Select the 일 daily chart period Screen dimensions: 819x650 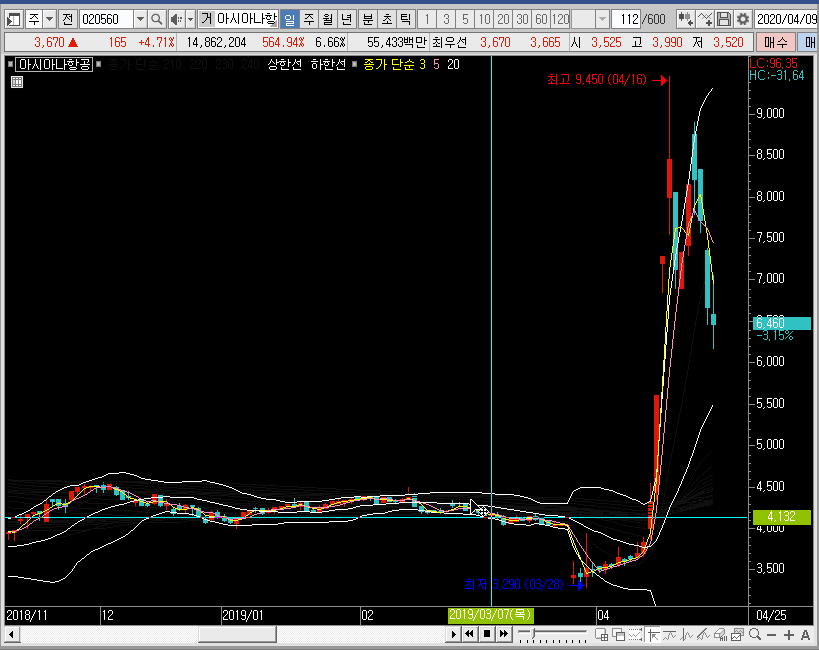click(x=289, y=20)
